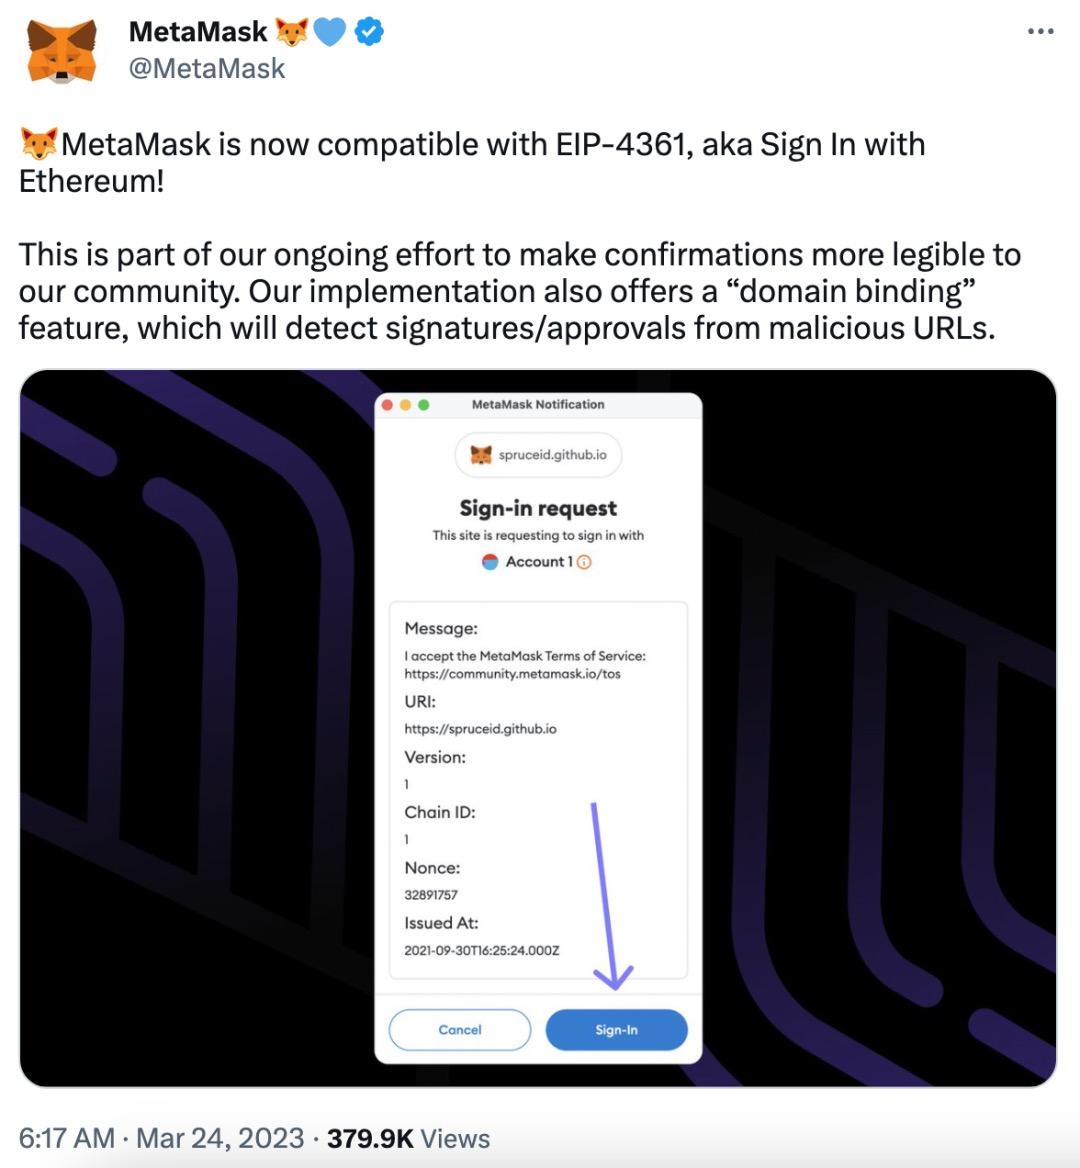Viewport: 1080px width, 1168px height.
Task: Click the info icon beside Account 1
Action: click(x=584, y=562)
